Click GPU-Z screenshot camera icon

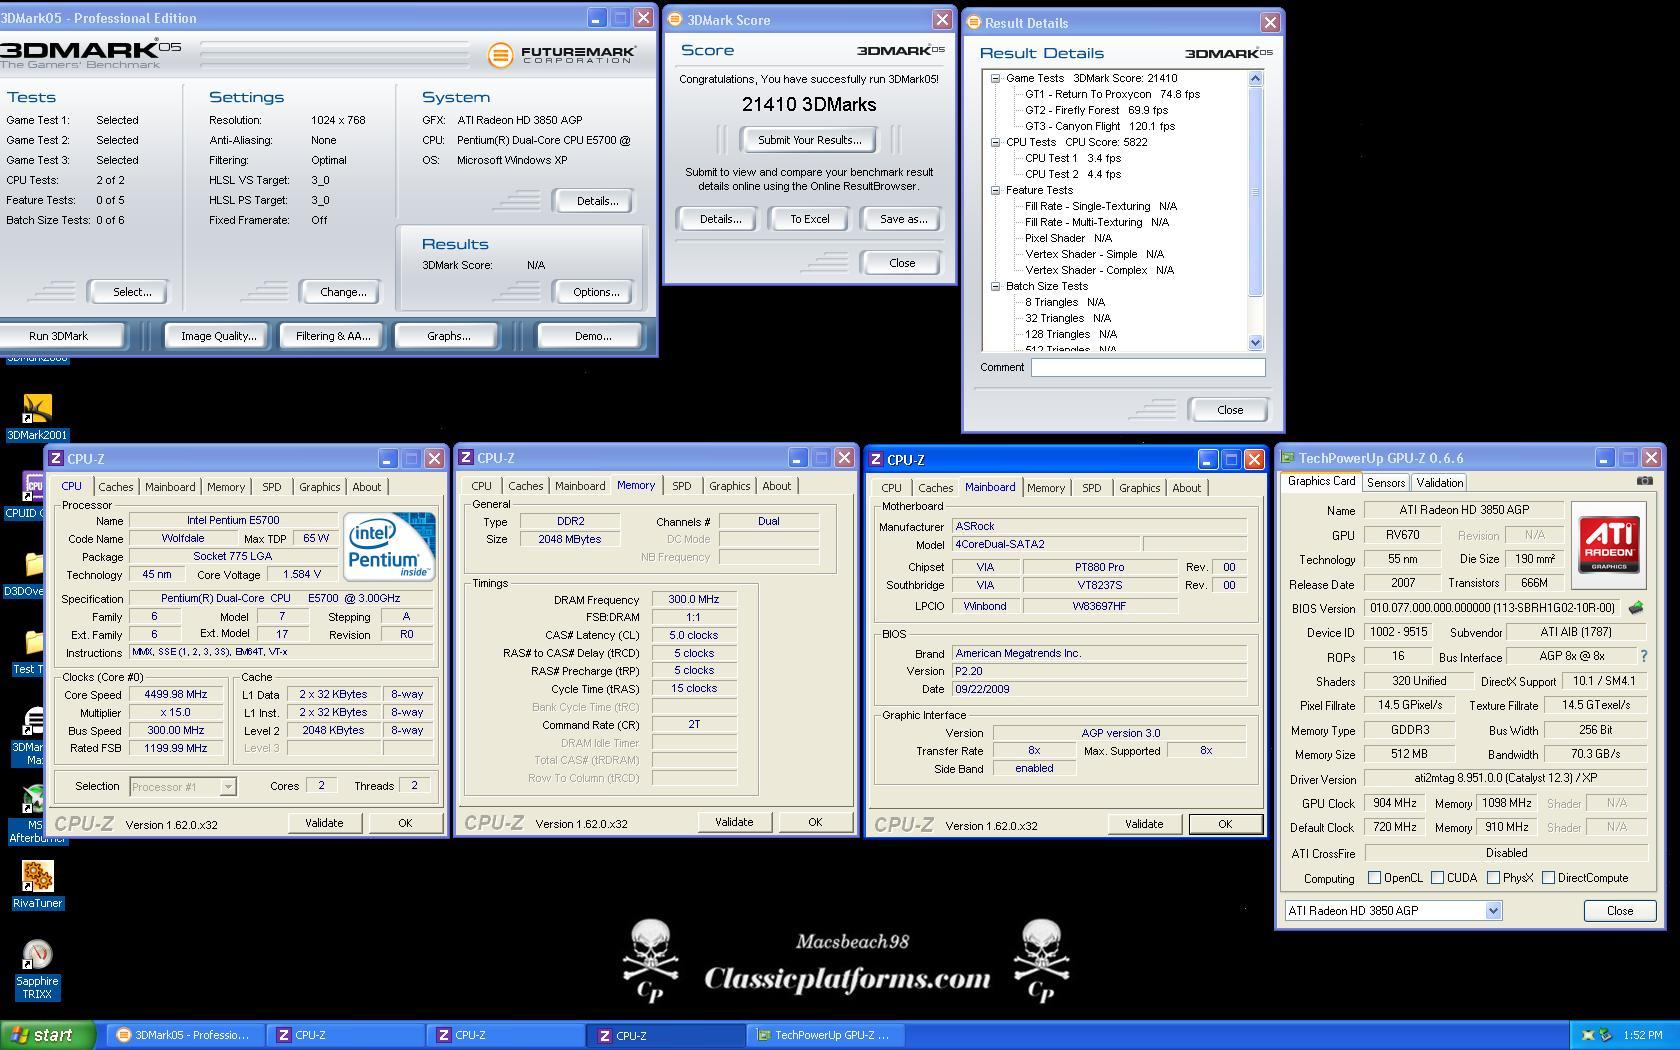[x=1644, y=481]
